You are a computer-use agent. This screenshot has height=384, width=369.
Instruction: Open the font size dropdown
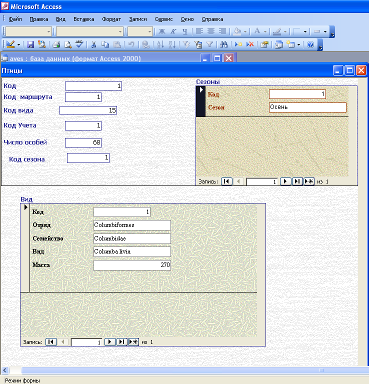tap(150, 32)
